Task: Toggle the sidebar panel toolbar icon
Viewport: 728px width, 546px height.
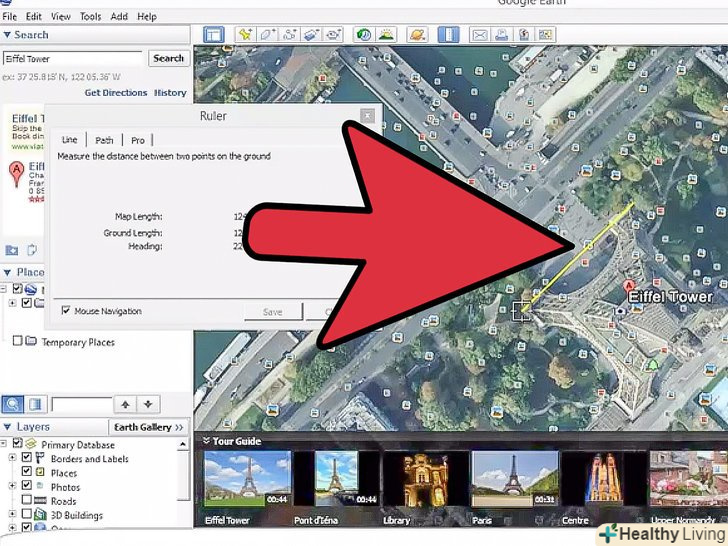Action: click(x=213, y=35)
